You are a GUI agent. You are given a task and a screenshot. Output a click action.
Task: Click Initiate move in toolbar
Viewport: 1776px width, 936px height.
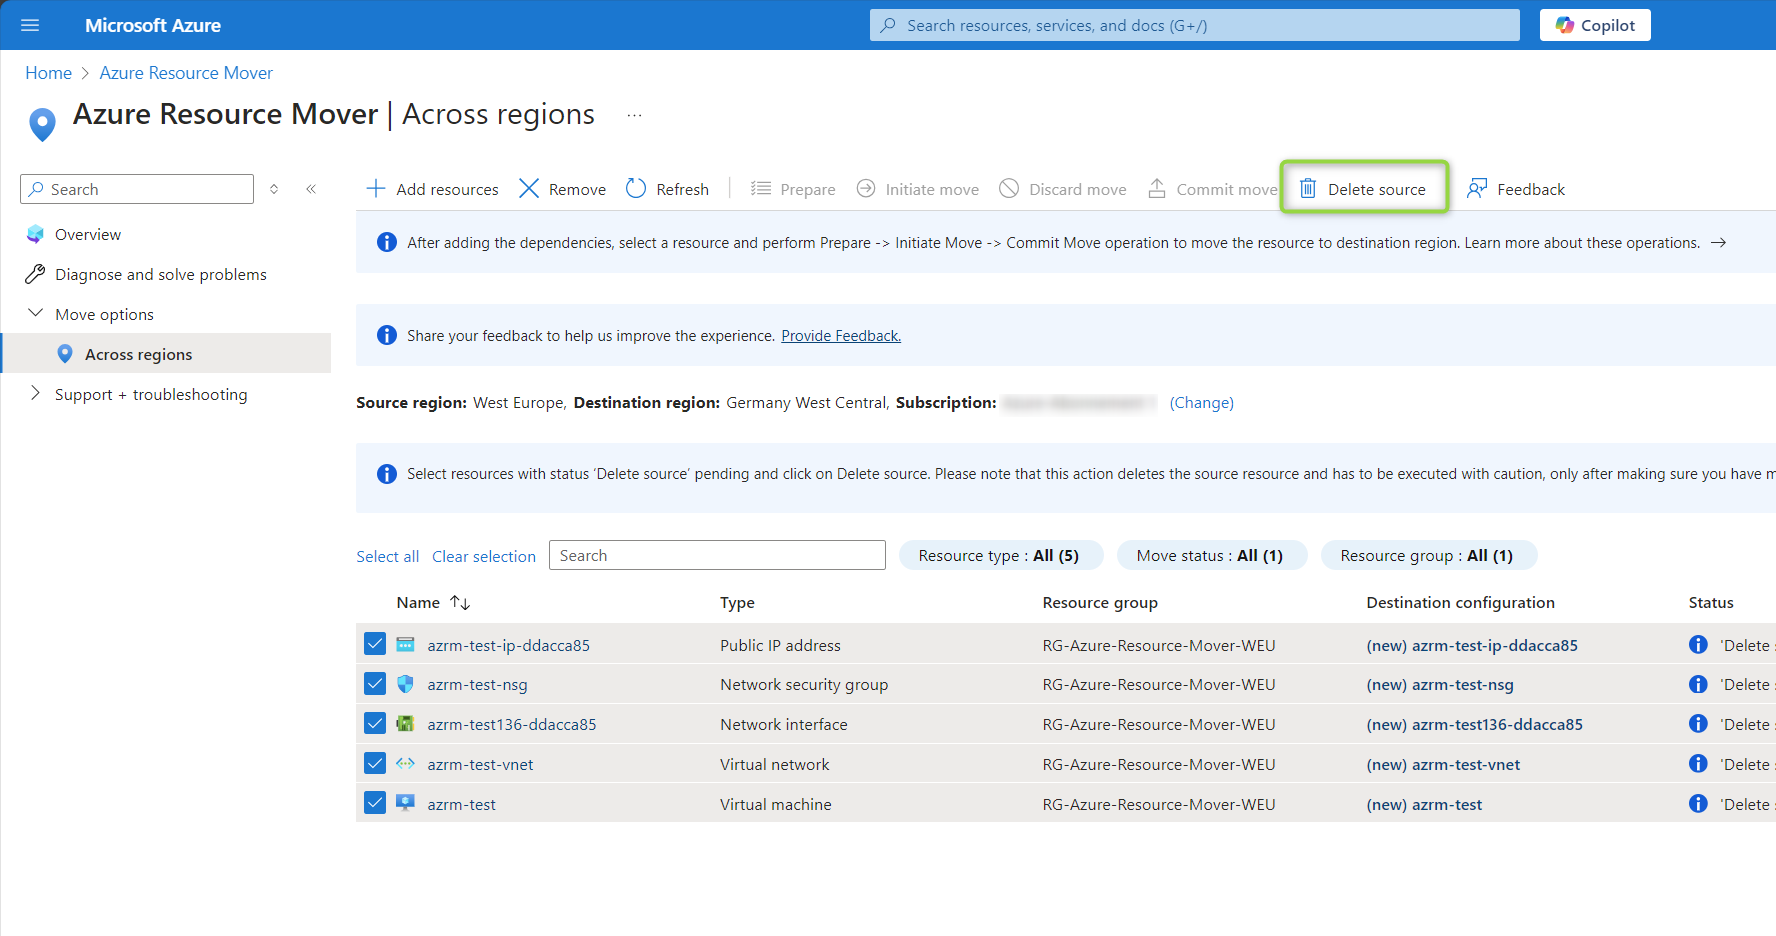click(917, 189)
